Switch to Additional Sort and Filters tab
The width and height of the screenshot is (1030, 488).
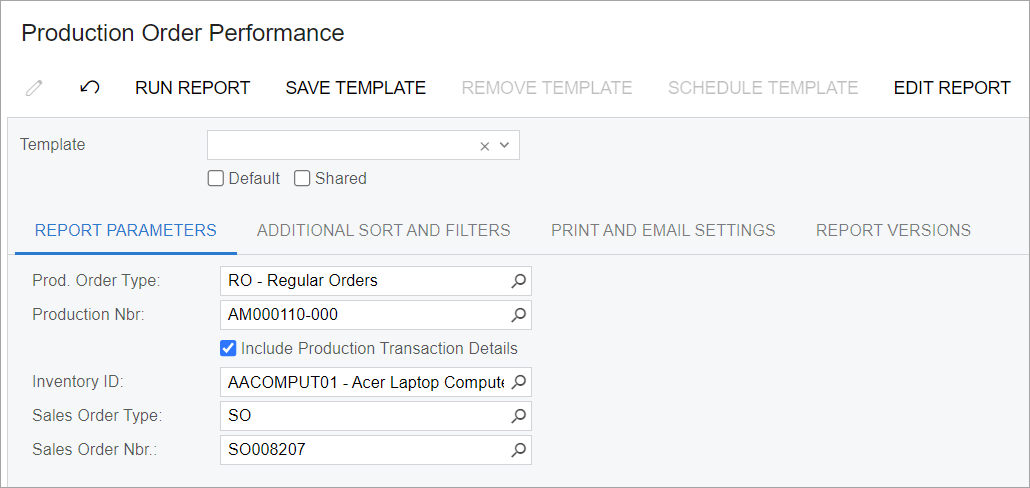383,230
